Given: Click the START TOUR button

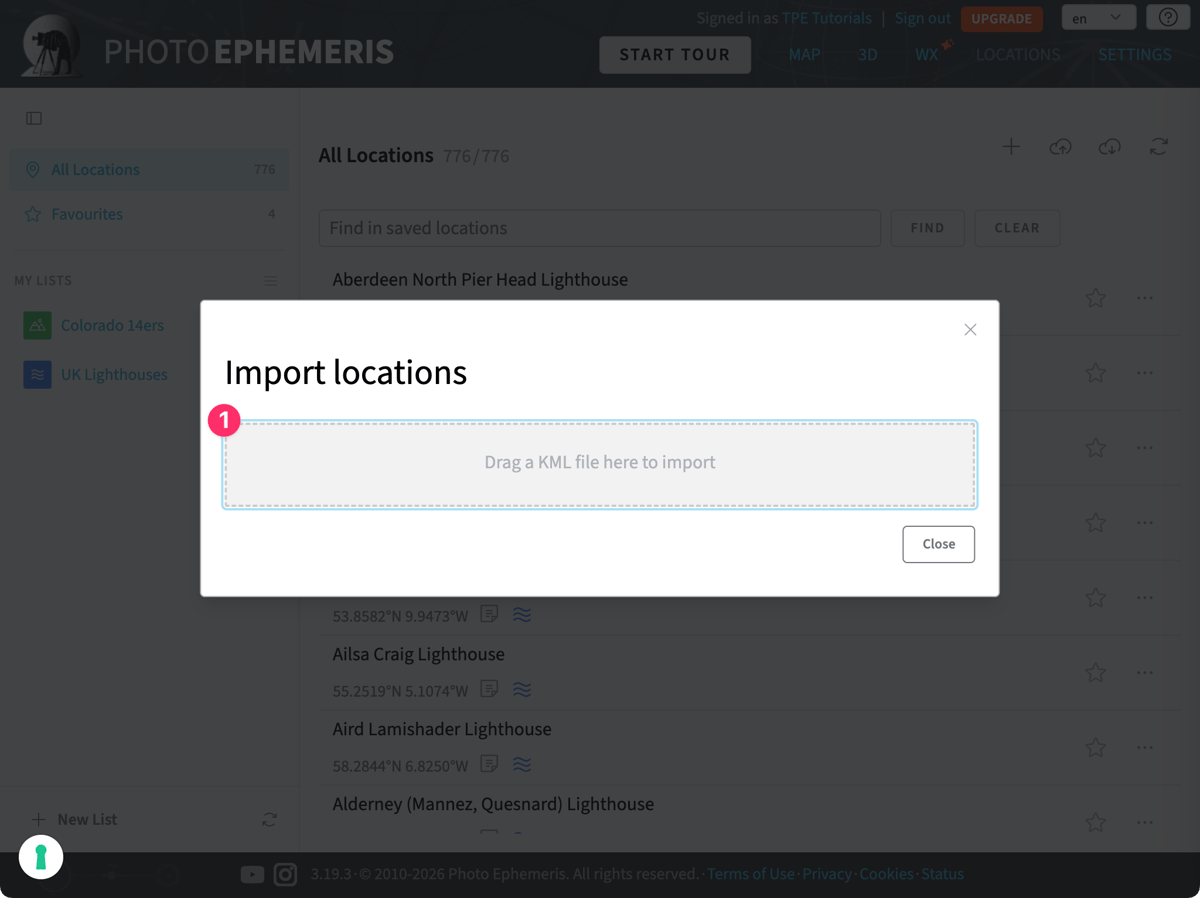Looking at the screenshot, I should click(x=675, y=55).
